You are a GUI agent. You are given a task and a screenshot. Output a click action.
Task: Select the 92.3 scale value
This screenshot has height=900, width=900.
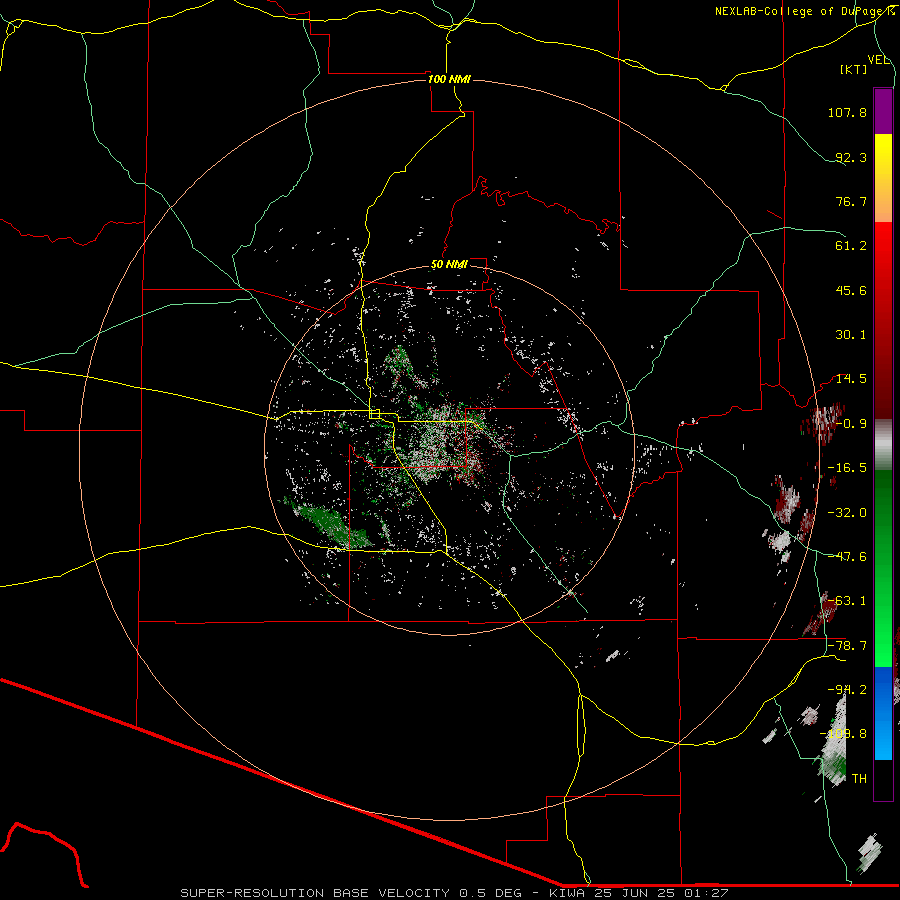851,157
